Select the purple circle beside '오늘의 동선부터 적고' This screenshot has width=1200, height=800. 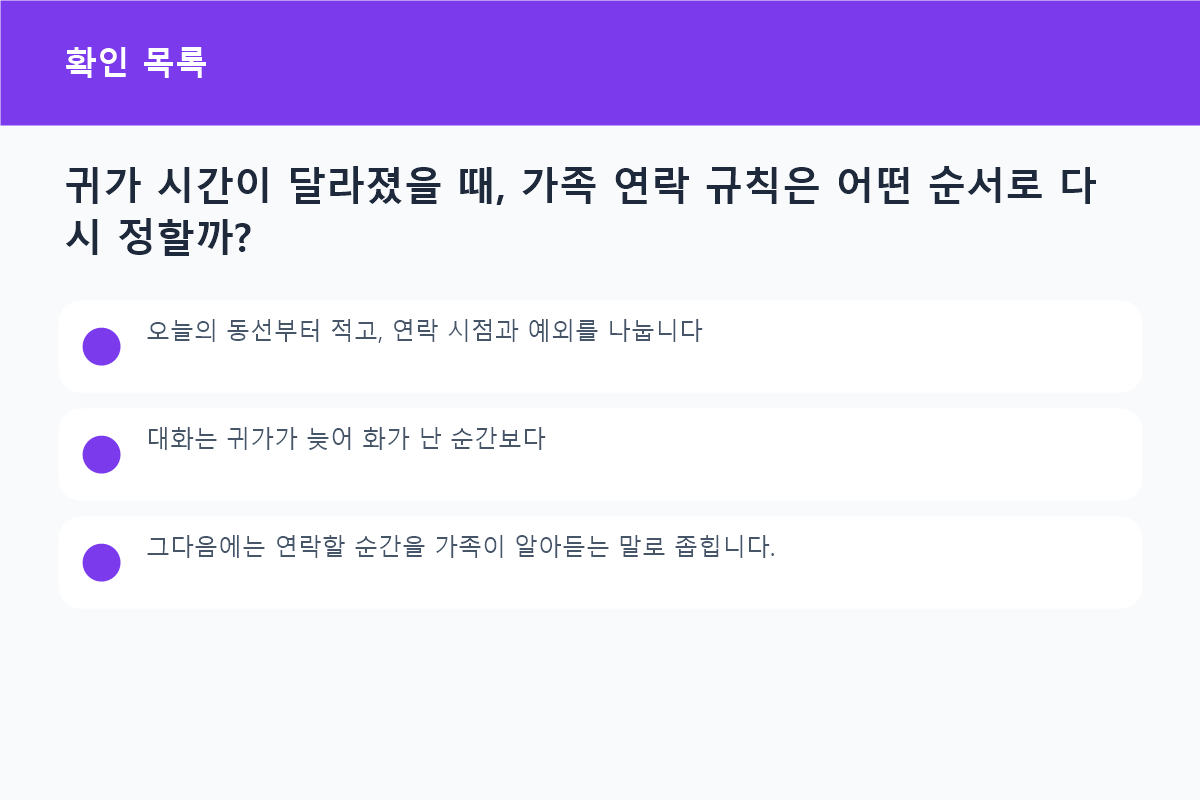click(101, 347)
